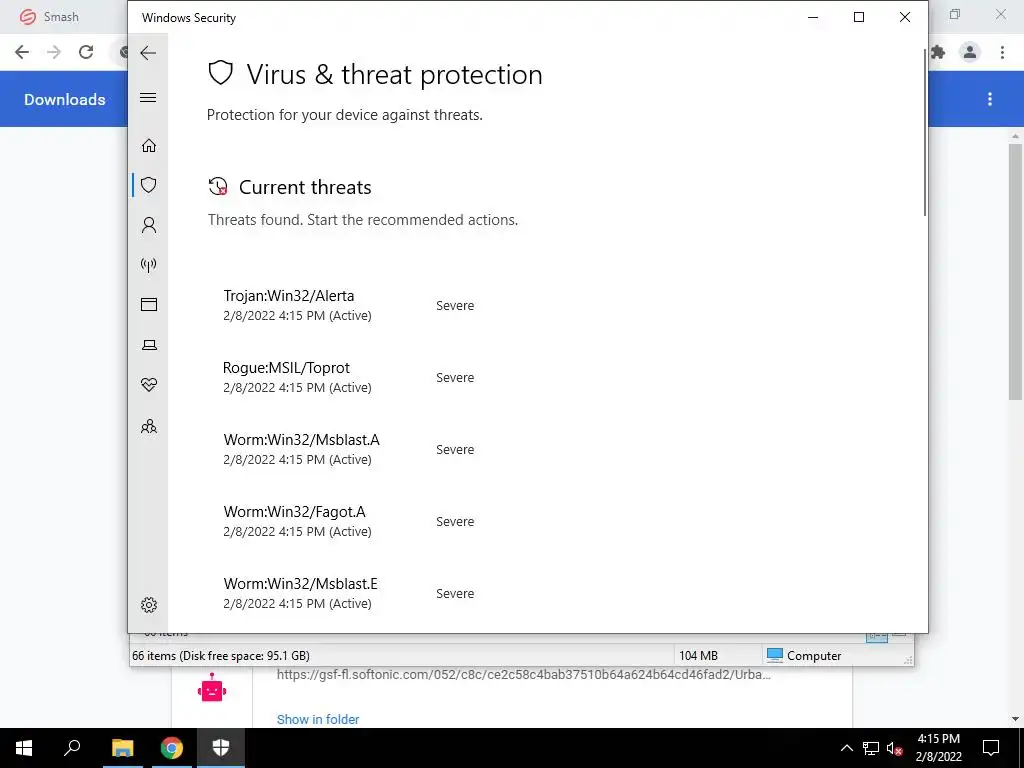Click the softonic download URL link
1024x768 pixels.
pyautogui.click(x=524, y=675)
